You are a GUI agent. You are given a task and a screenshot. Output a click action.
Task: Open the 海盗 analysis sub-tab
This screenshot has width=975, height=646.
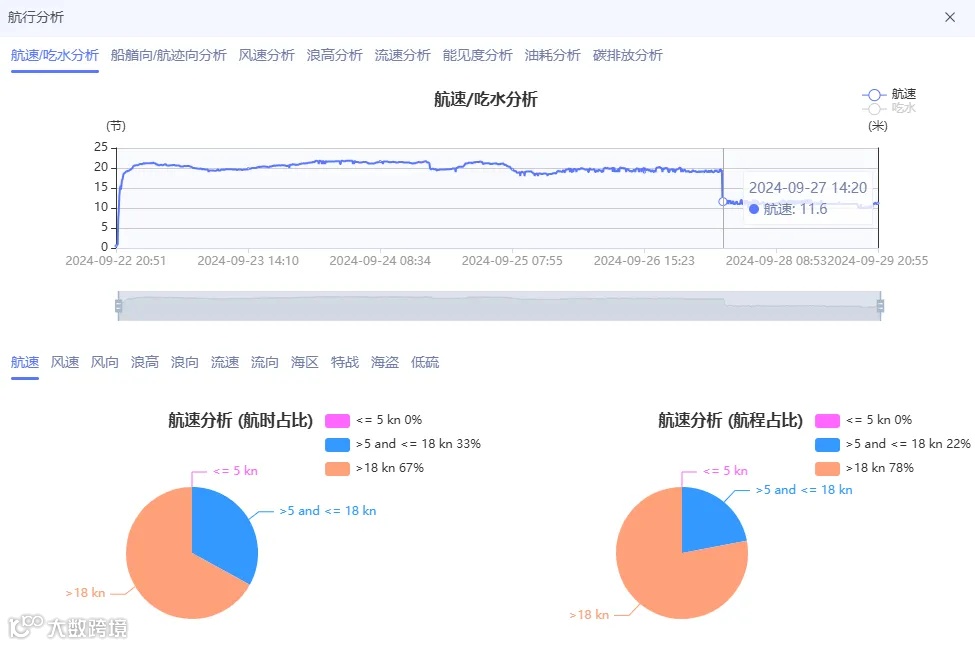click(x=384, y=362)
